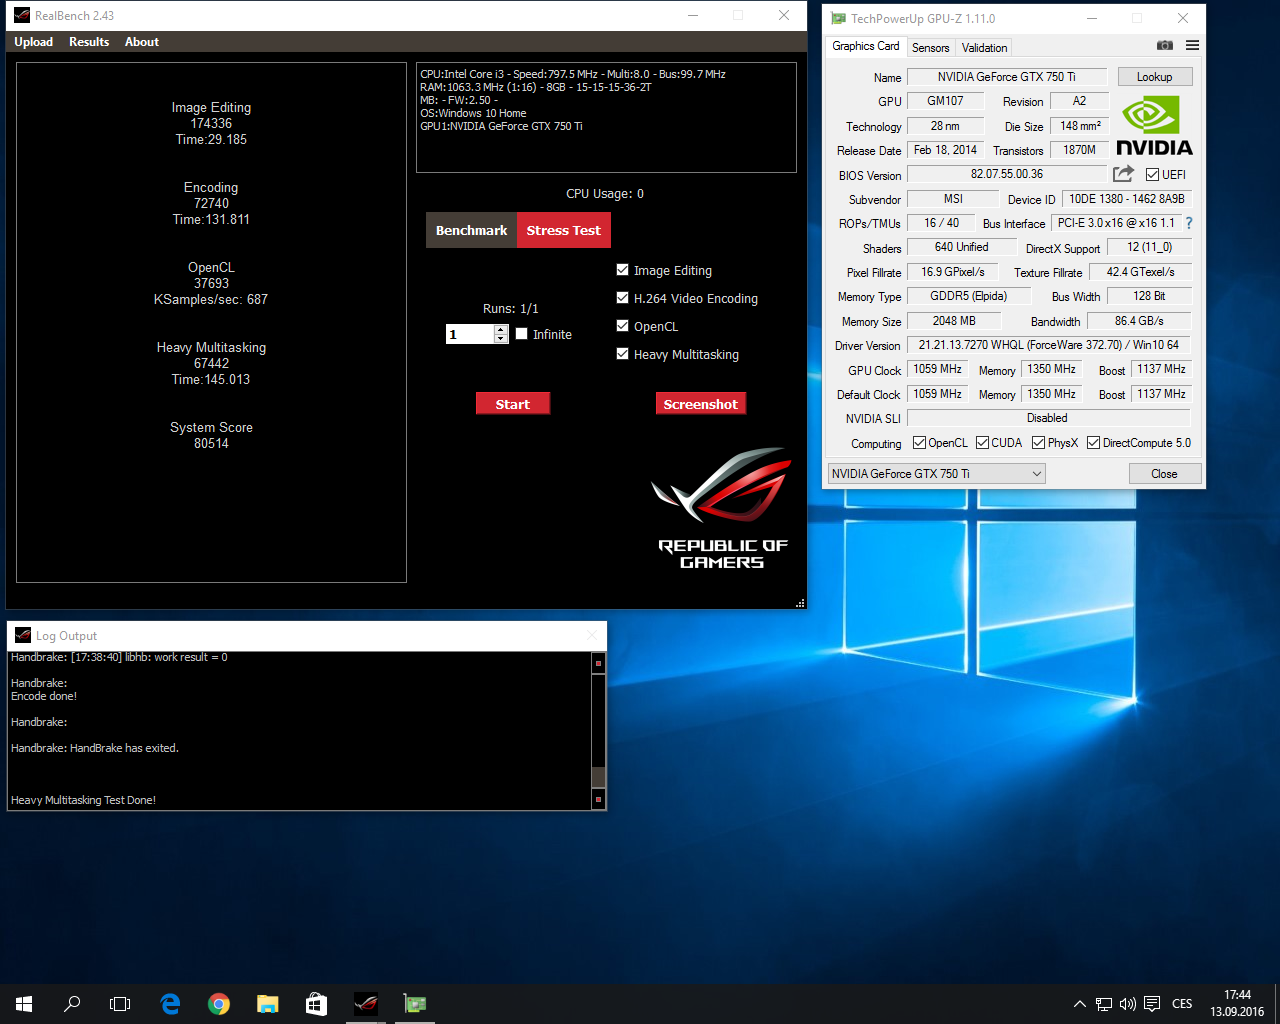1280x1024 pixels.
Task: Expand the NVIDIA GeForce GTX 750 Ti dropdown
Action: (x=1036, y=474)
